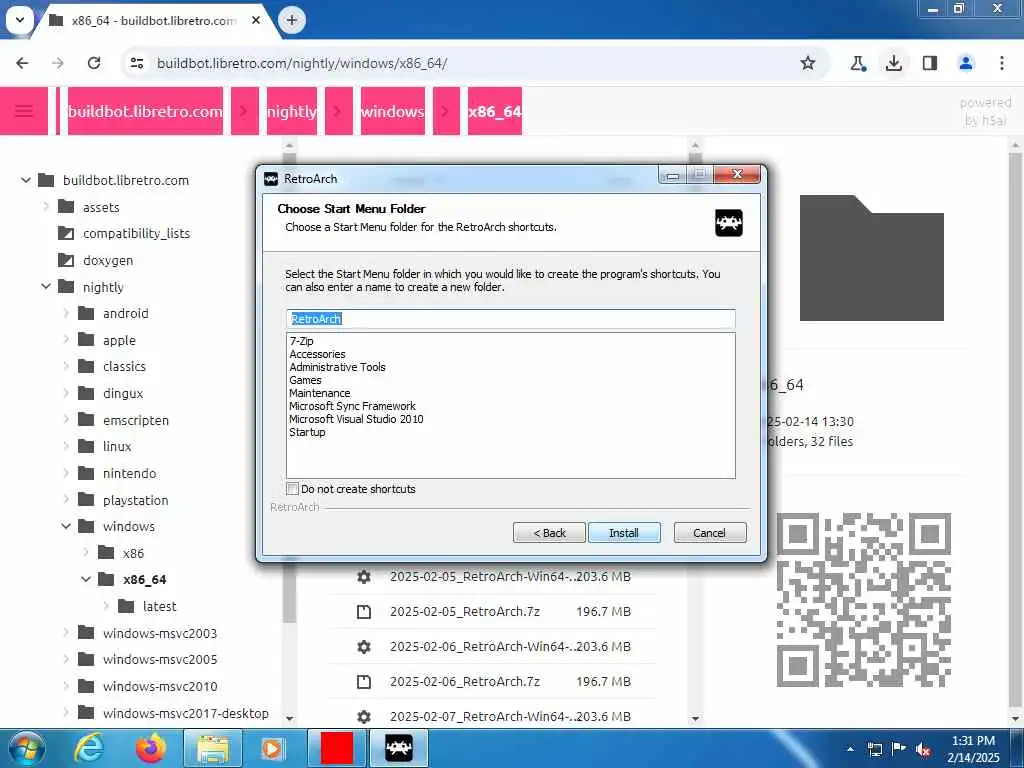Click gear icon beside 2025-02-07_RetroArch-Win64 file
The image size is (1024, 768).
[x=364, y=716]
